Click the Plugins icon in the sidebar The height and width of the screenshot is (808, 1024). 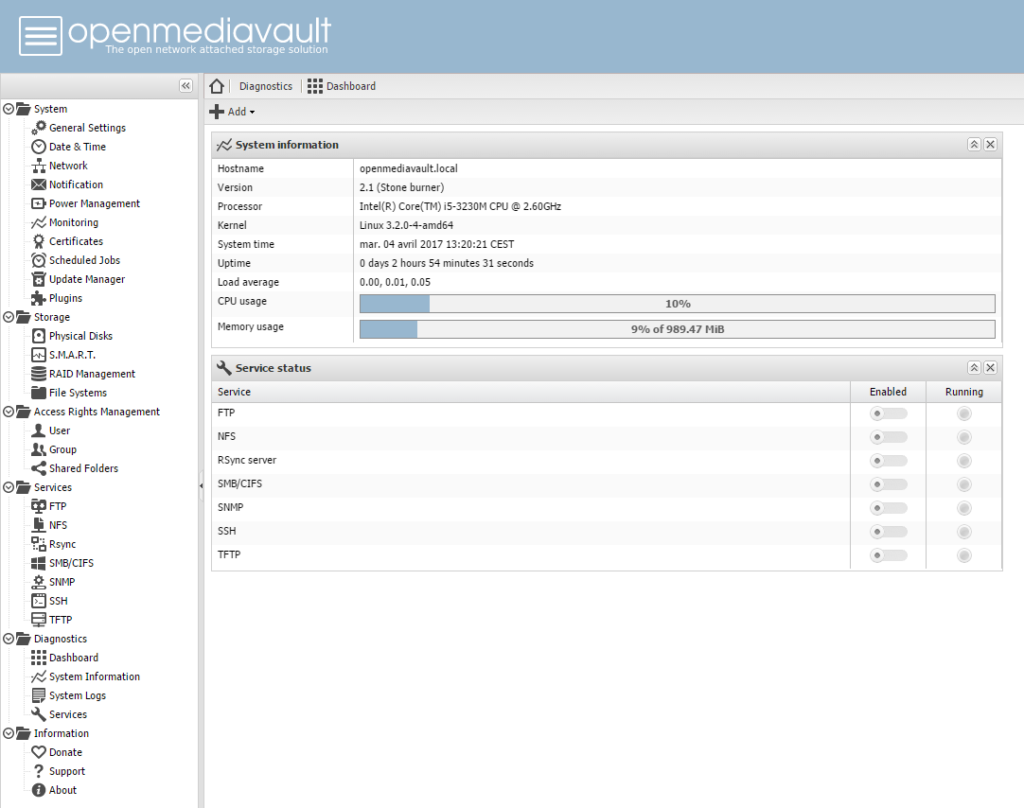click(37, 297)
